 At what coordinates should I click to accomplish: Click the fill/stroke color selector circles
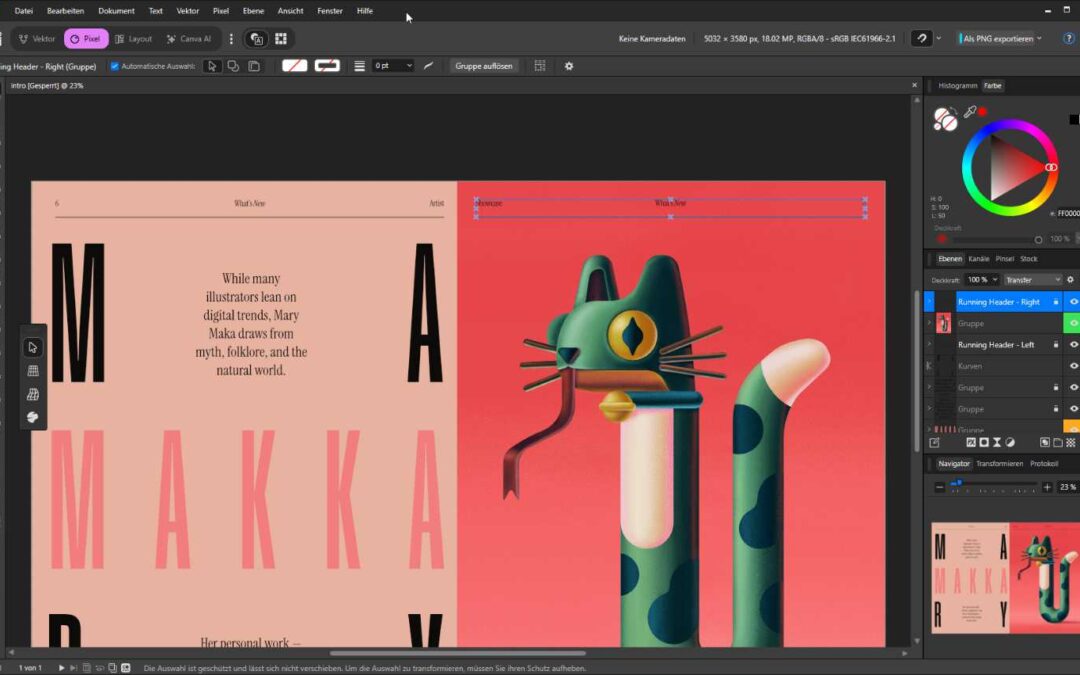coord(945,119)
